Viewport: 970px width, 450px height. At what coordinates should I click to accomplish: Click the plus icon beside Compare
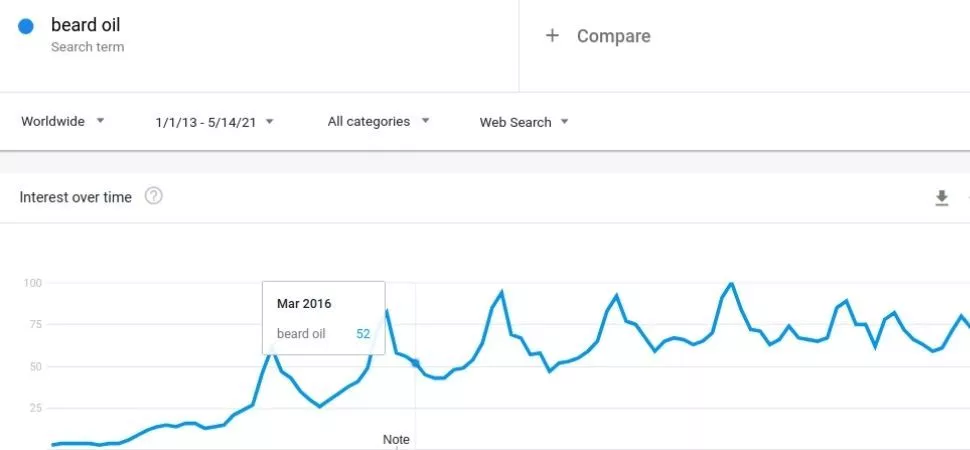click(551, 36)
